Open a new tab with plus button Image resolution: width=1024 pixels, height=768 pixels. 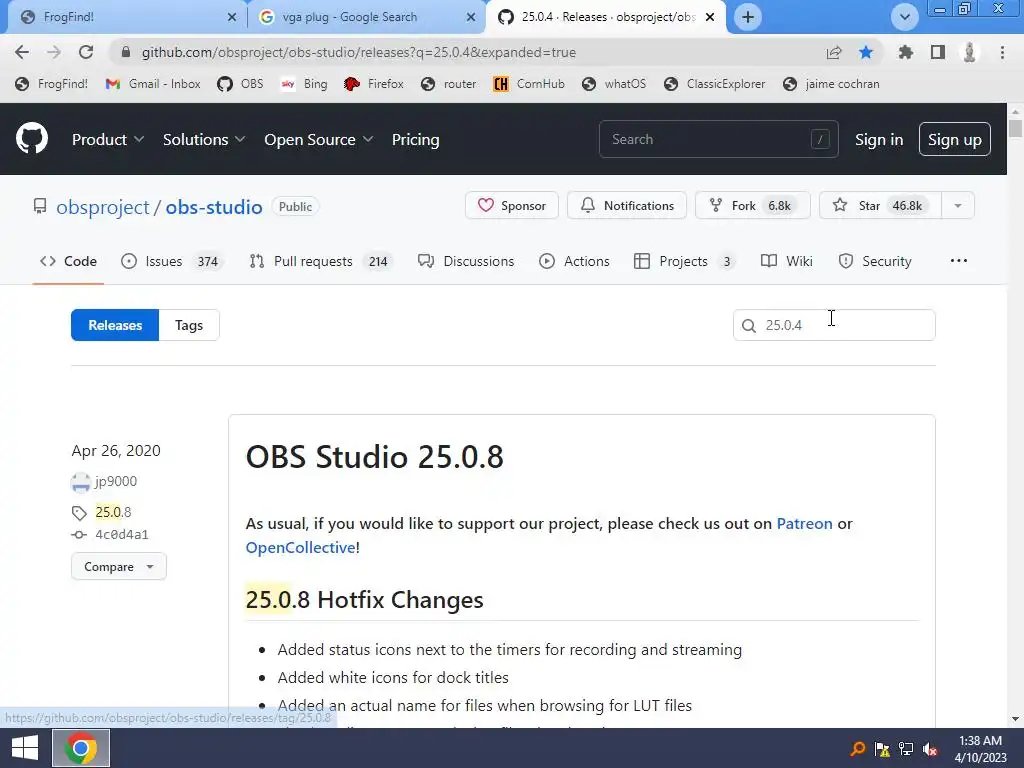point(748,17)
